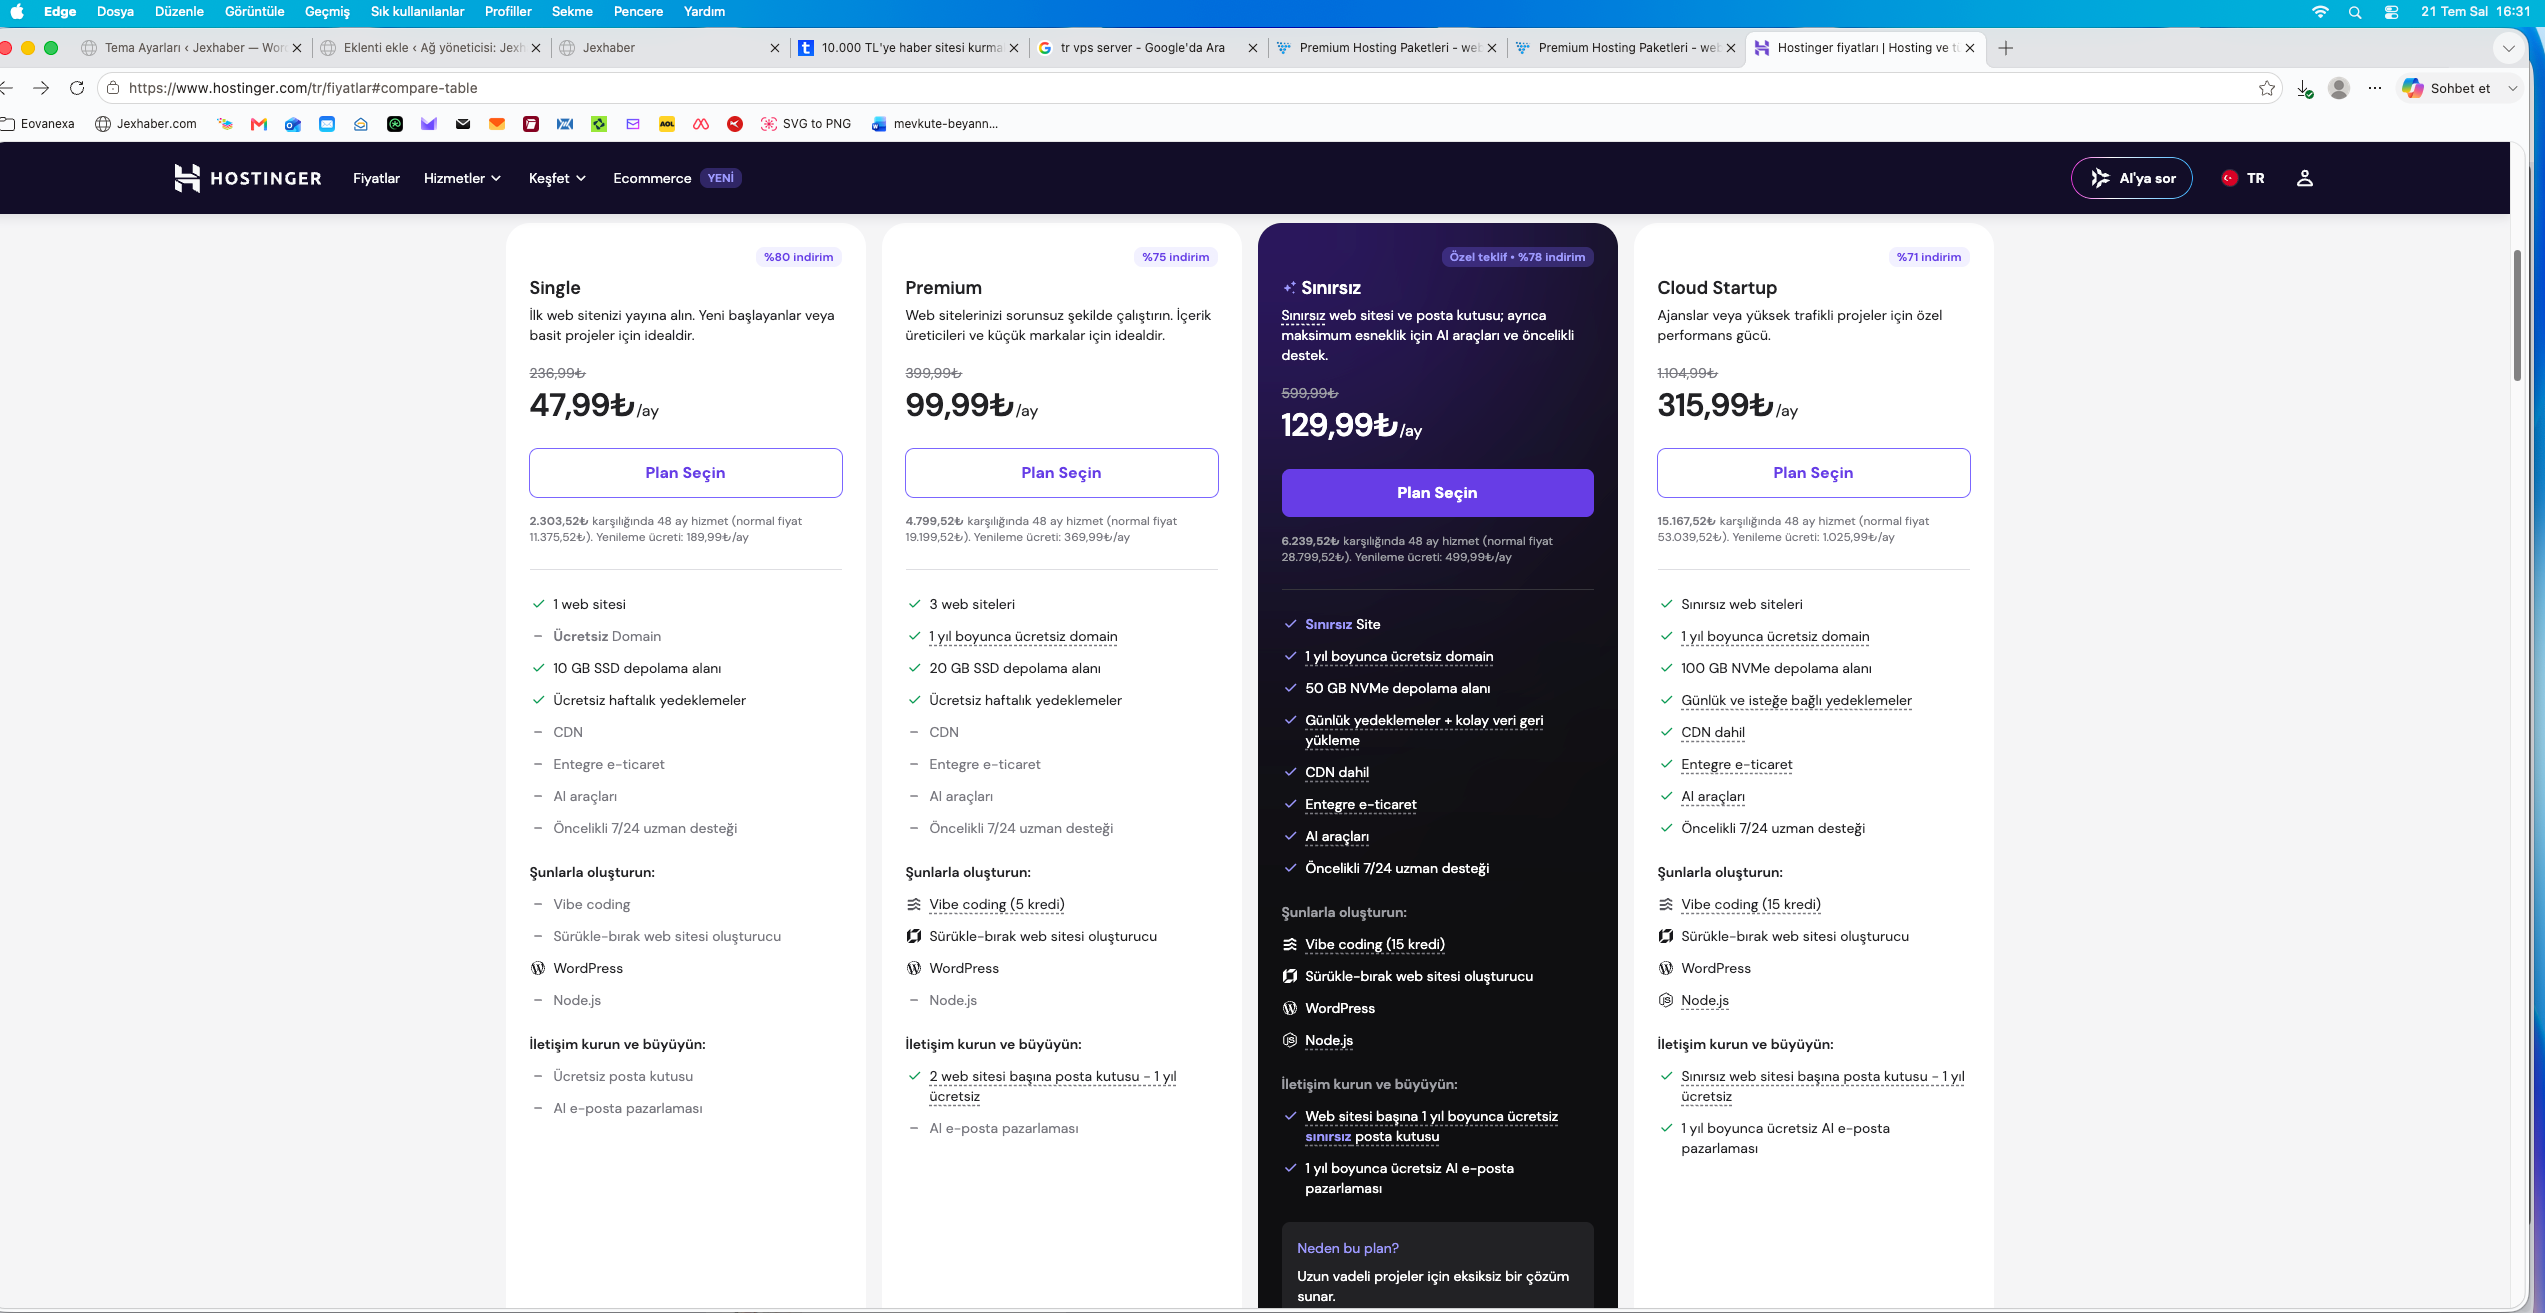Open the browser downloads icon
The image size is (2545, 1313).
pyautogui.click(x=2304, y=88)
